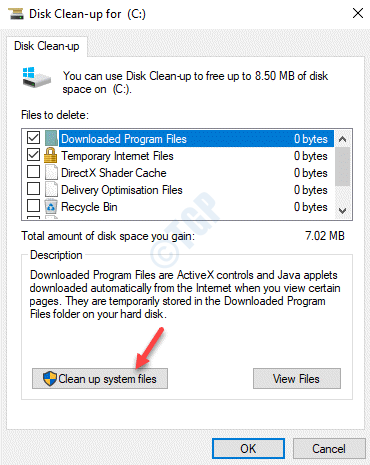Click the Downloaded Program Files item icon
This screenshot has height=465, width=370.
(x=51, y=138)
